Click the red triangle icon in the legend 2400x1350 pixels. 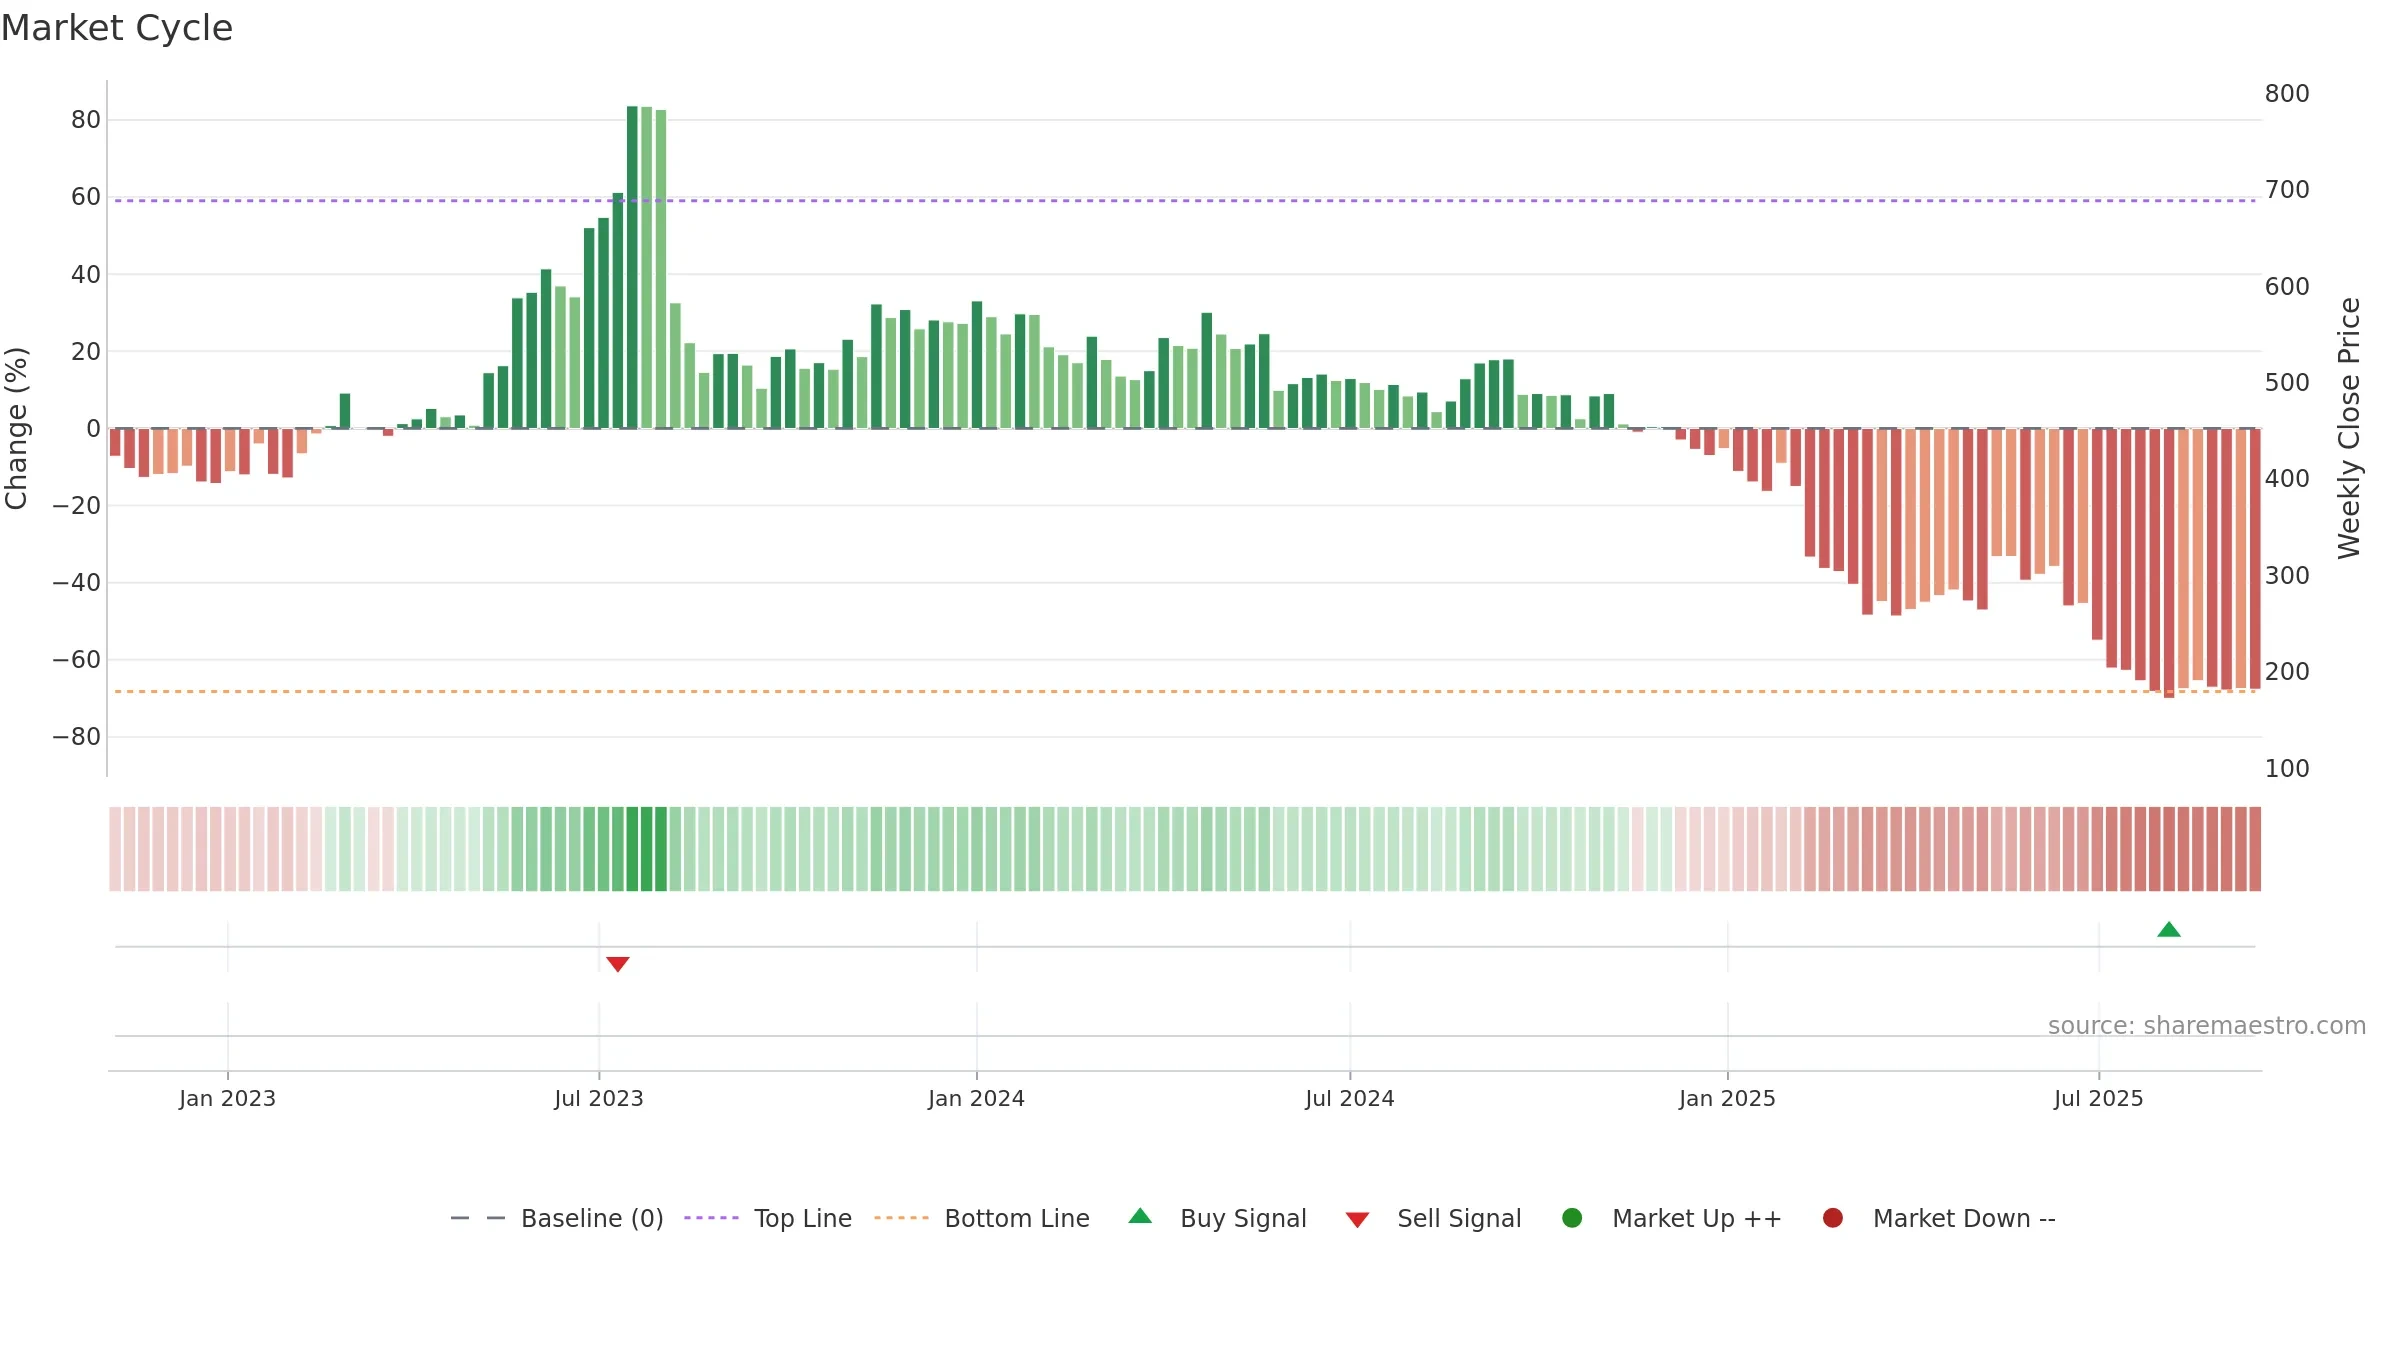(x=1357, y=1220)
